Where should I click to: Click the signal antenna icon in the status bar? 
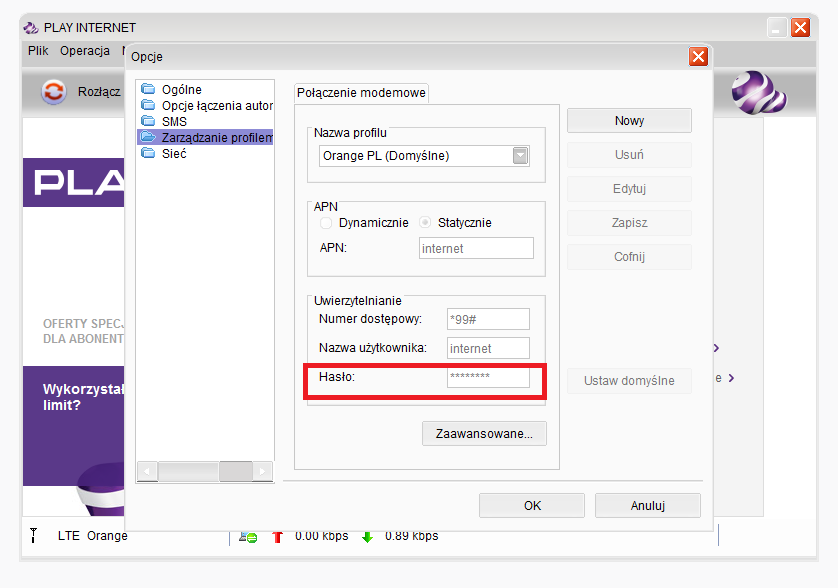(34, 535)
